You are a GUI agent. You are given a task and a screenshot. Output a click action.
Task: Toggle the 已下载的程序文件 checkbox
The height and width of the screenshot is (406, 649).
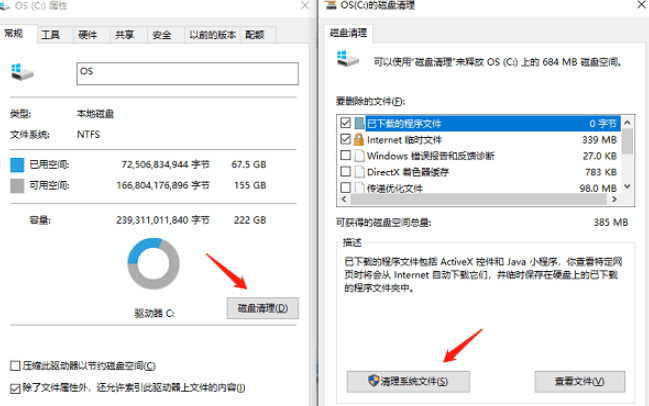pyautogui.click(x=345, y=123)
